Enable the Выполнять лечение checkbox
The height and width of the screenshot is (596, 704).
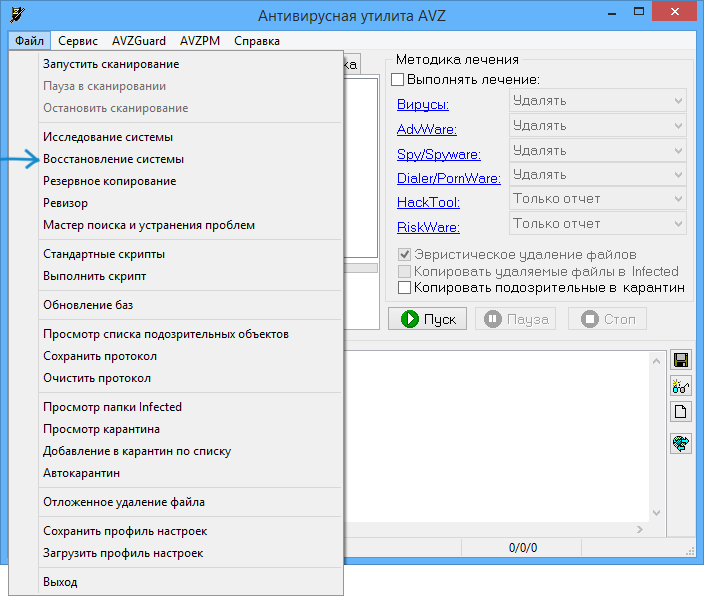pyautogui.click(x=397, y=80)
